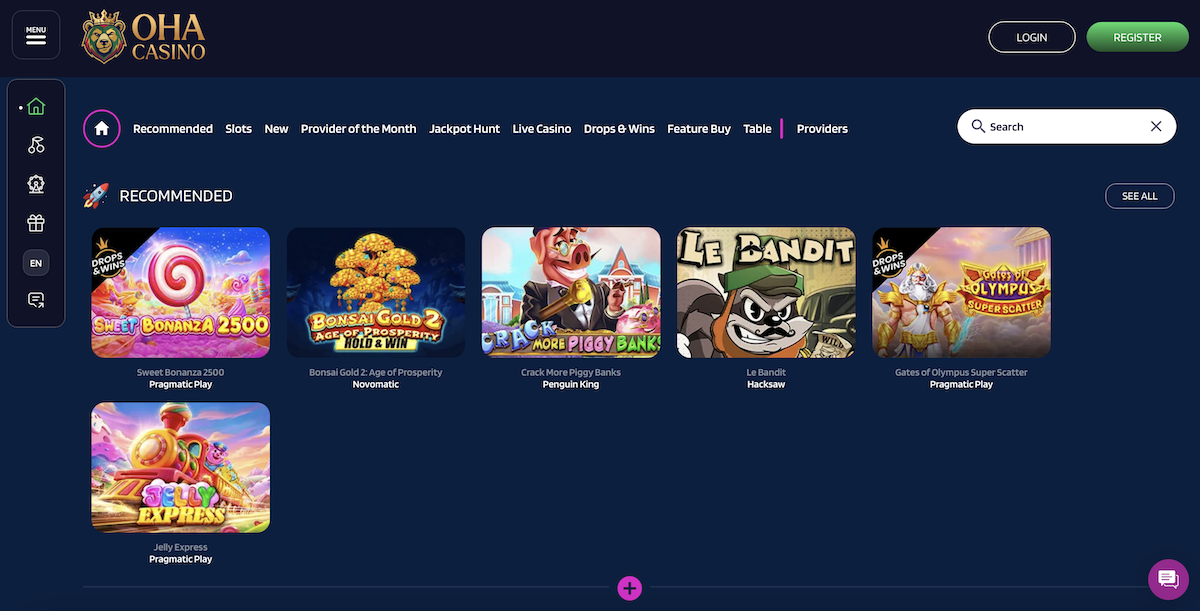
Task: Open the Providers tab
Action: pyautogui.click(x=822, y=129)
